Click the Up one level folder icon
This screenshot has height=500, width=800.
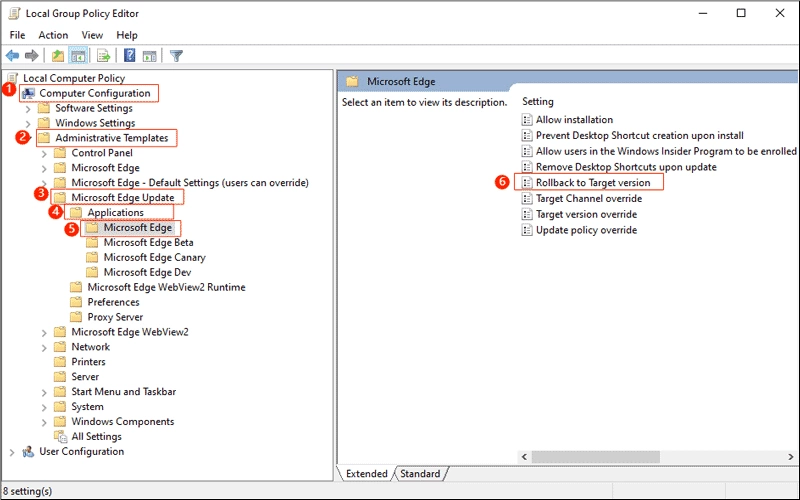click(x=58, y=56)
